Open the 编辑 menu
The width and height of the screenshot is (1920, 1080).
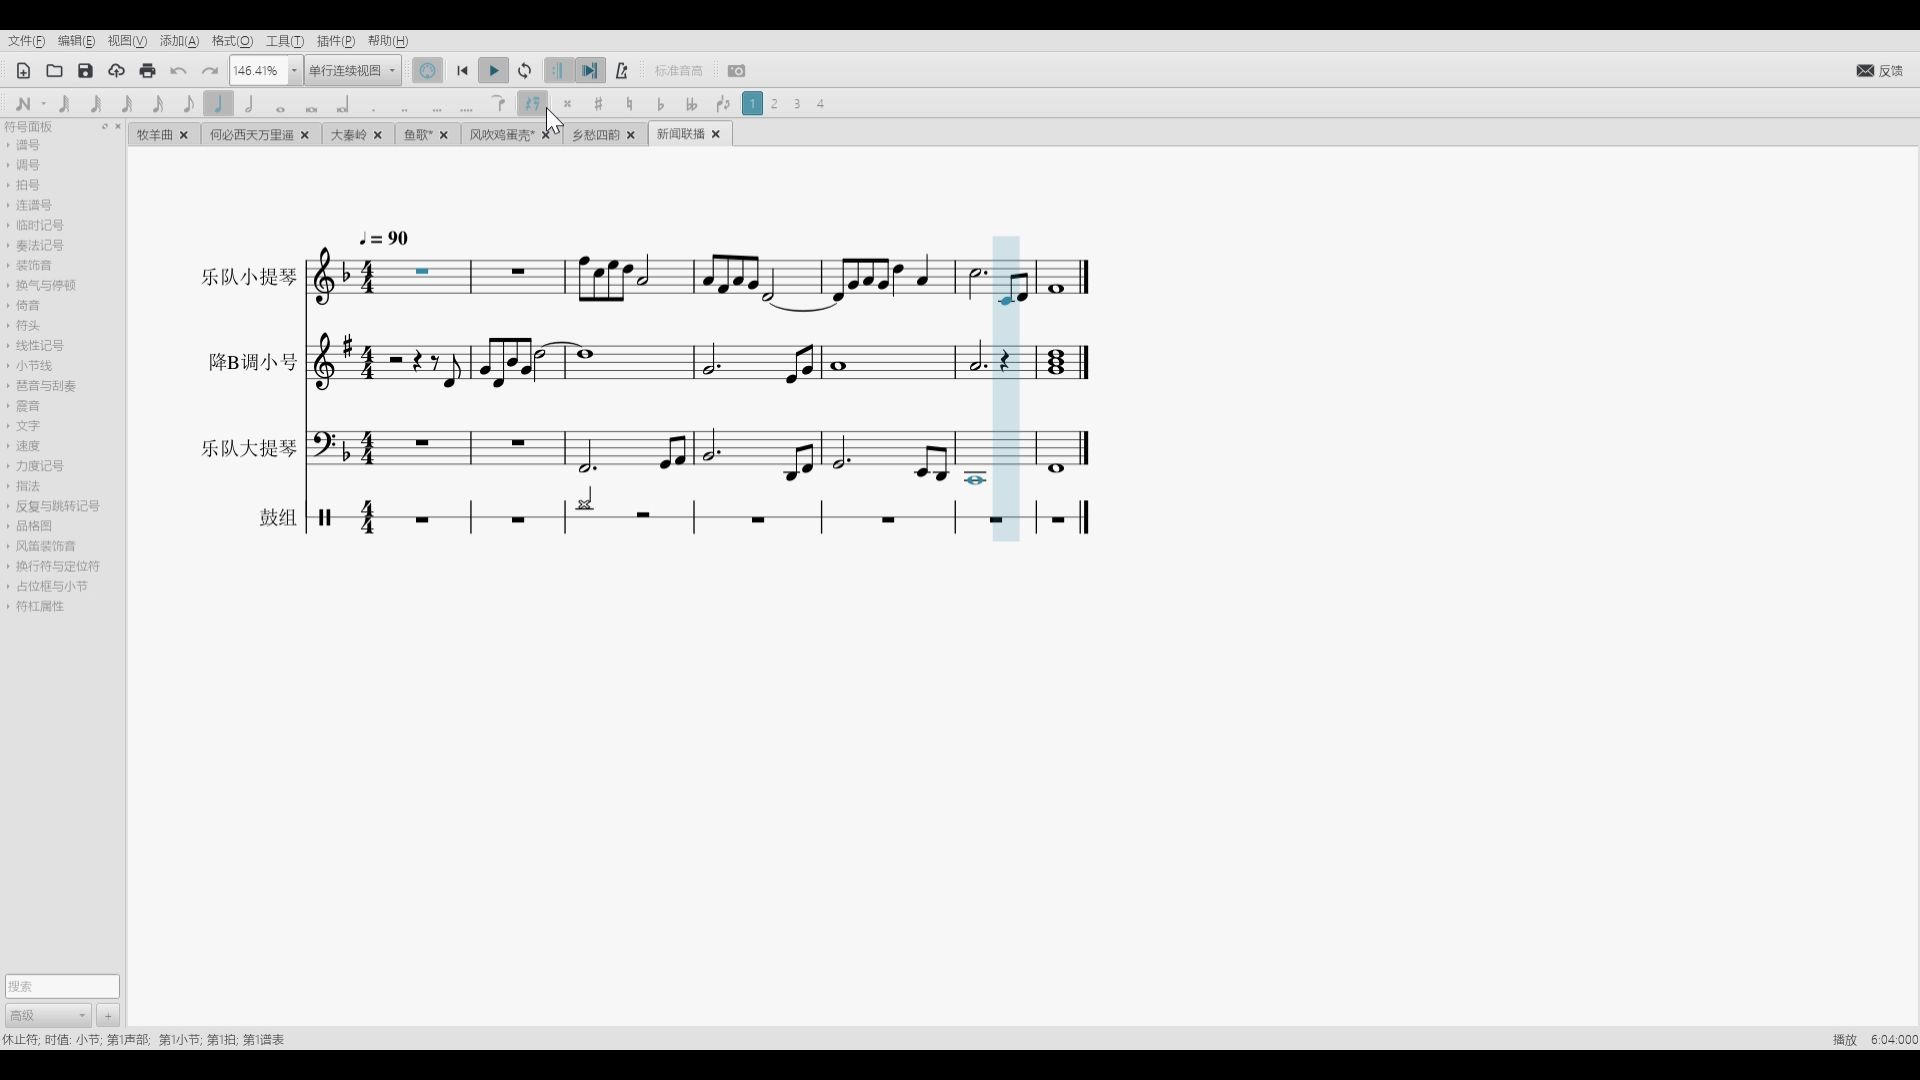[x=76, y=41]
